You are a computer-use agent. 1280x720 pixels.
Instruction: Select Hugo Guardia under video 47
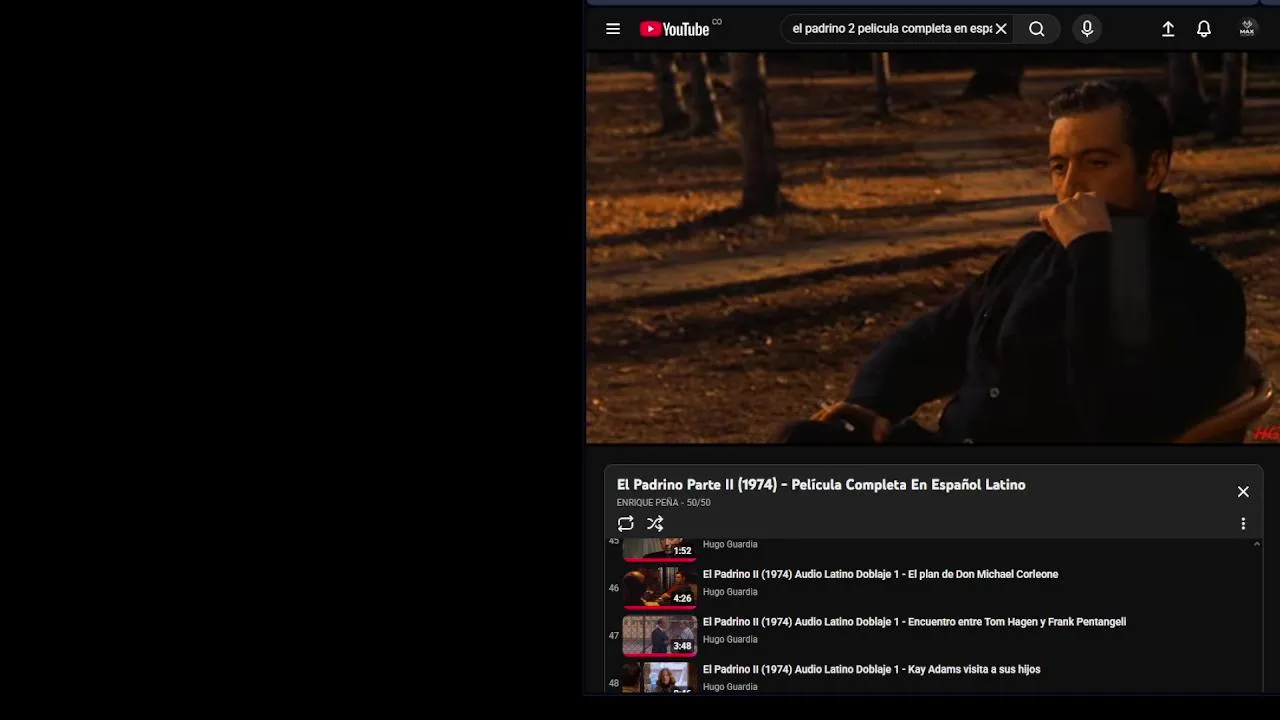(730, 640)
